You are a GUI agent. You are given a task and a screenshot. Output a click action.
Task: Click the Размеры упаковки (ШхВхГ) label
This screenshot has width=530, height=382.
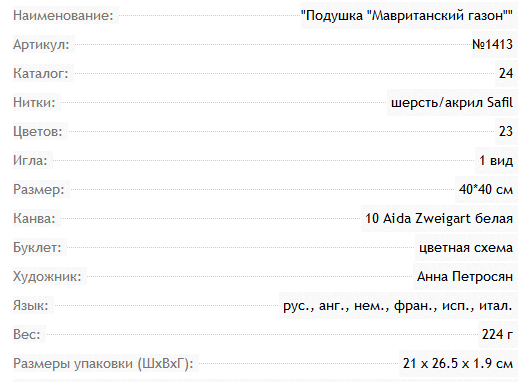(103, 364)
